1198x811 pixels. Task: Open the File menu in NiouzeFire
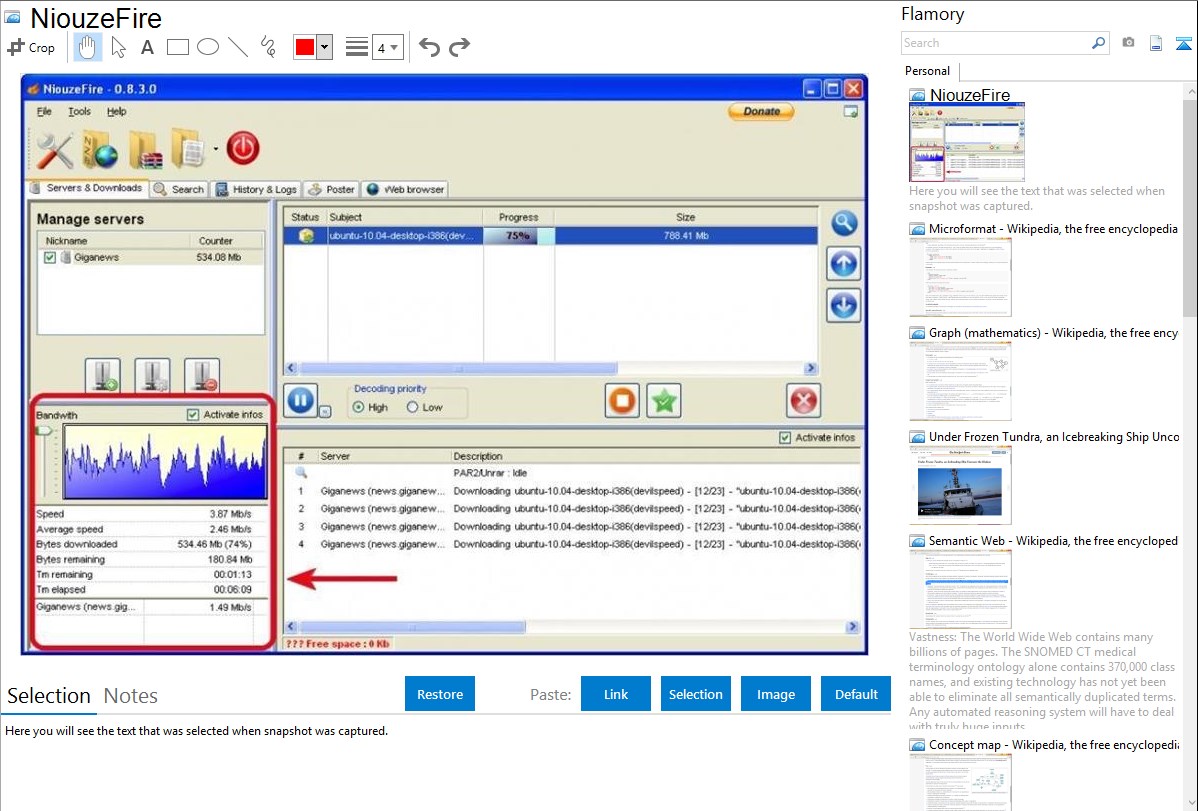[44, 112]
